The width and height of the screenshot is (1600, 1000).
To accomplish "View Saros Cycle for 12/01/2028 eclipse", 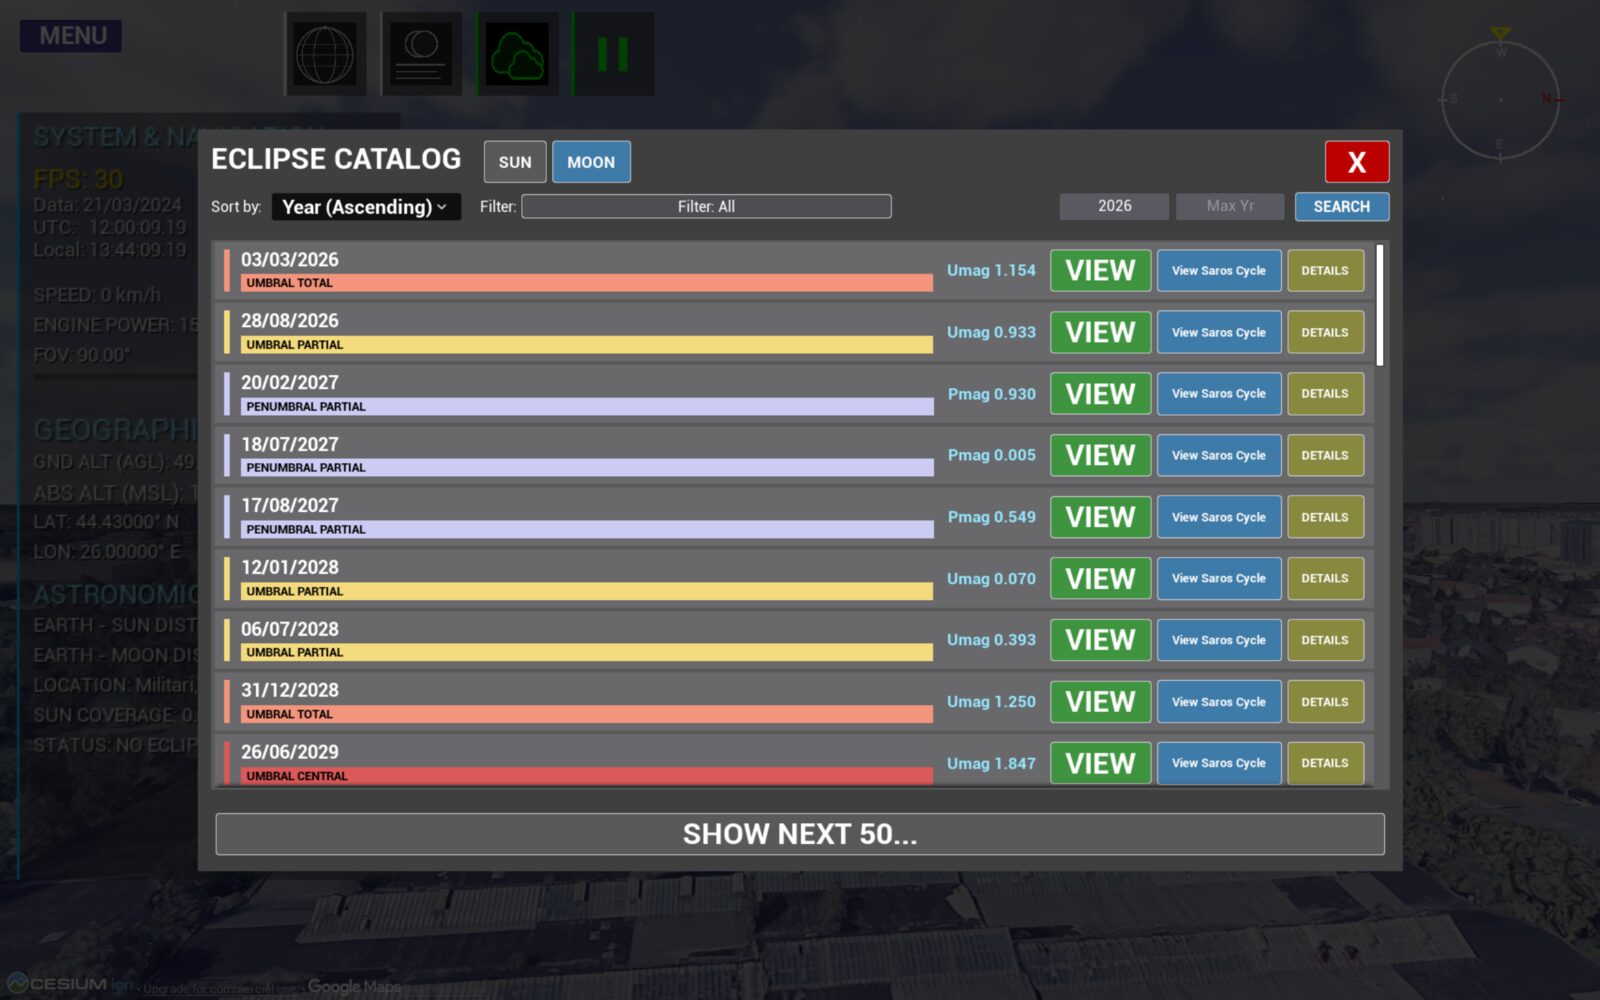I will [x=1219, y=579].
